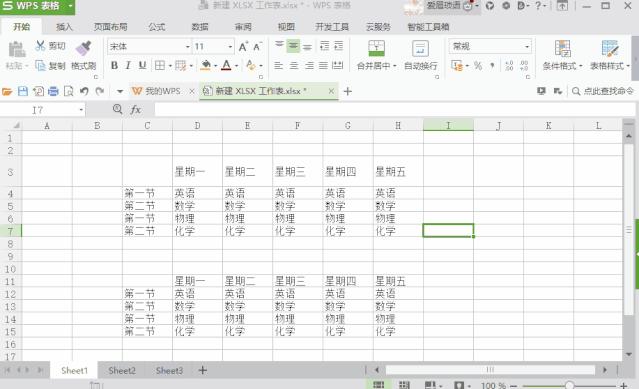Click the Paste clipboard icon

pos(17,50)
